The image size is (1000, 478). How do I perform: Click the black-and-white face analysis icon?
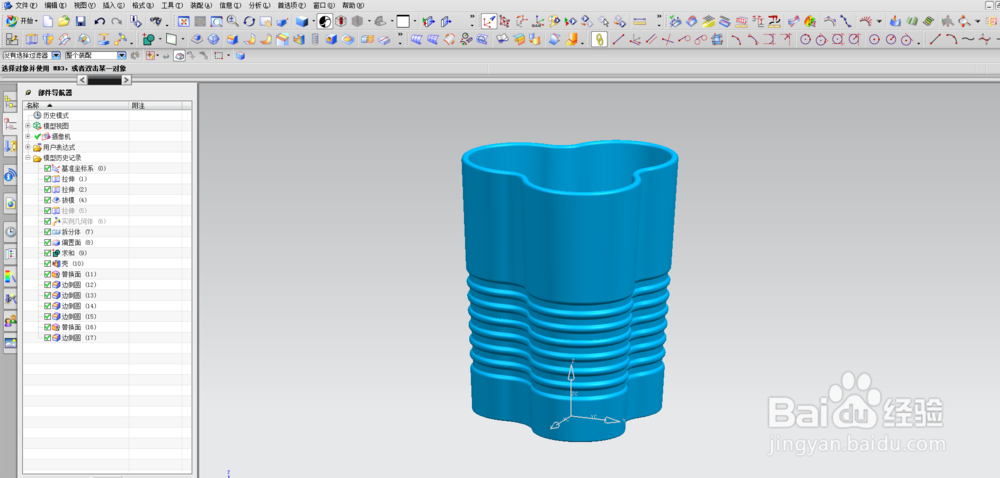(325, 21)
